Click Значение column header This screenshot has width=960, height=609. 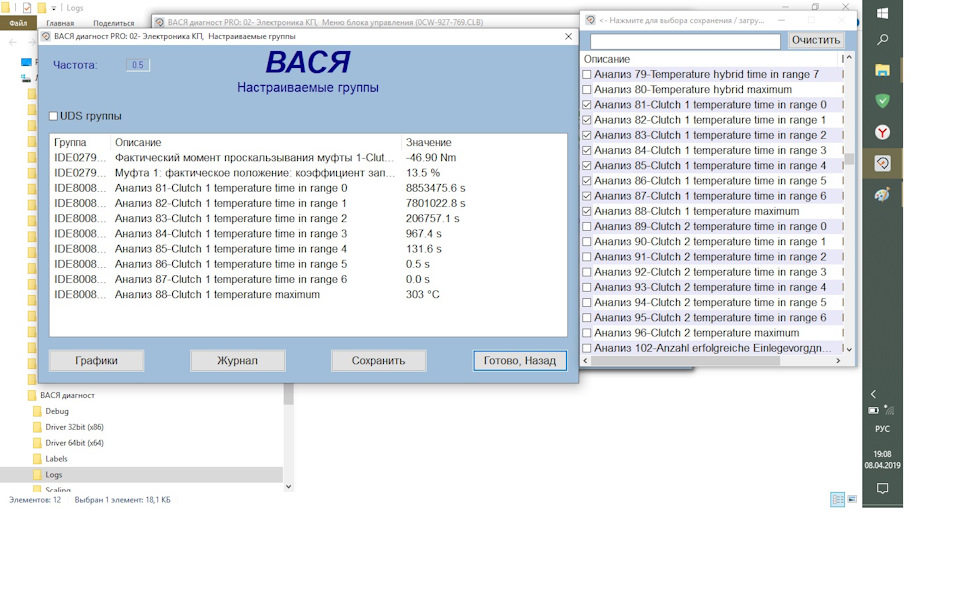[484, 142]
